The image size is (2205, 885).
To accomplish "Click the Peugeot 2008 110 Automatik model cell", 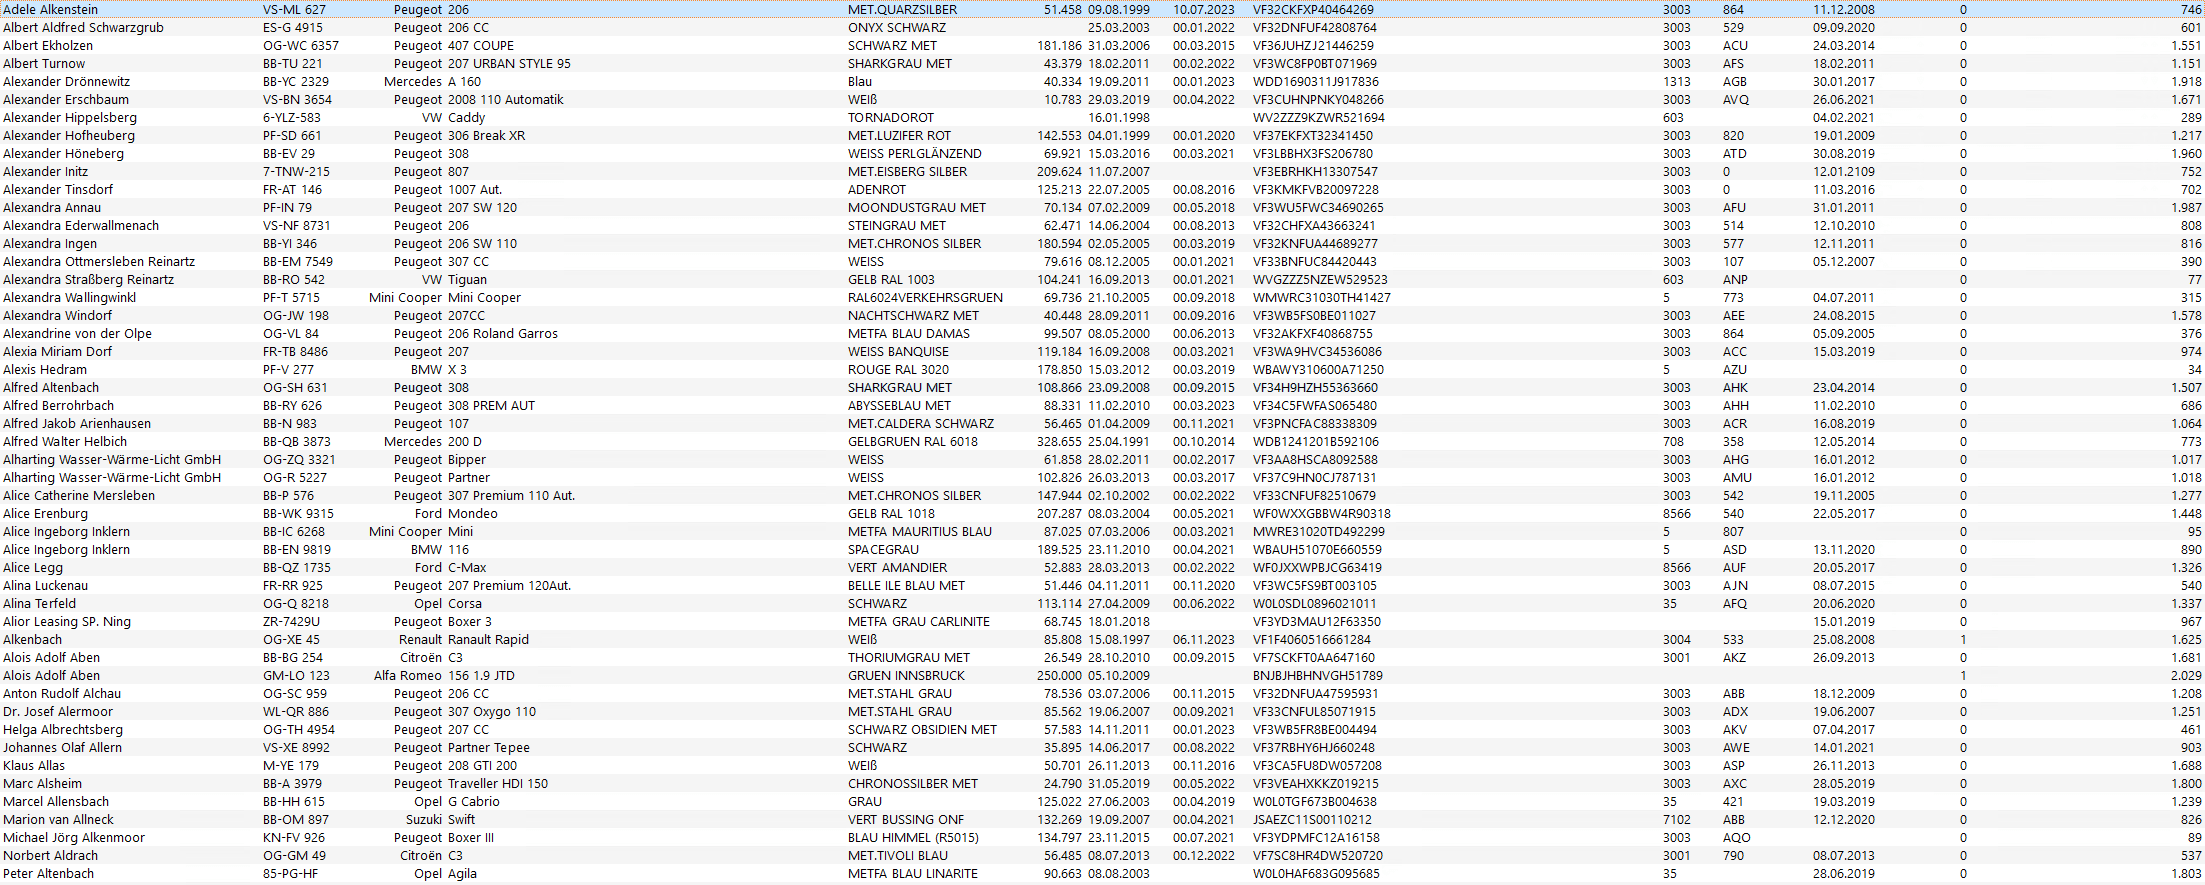I will (505, 100).
